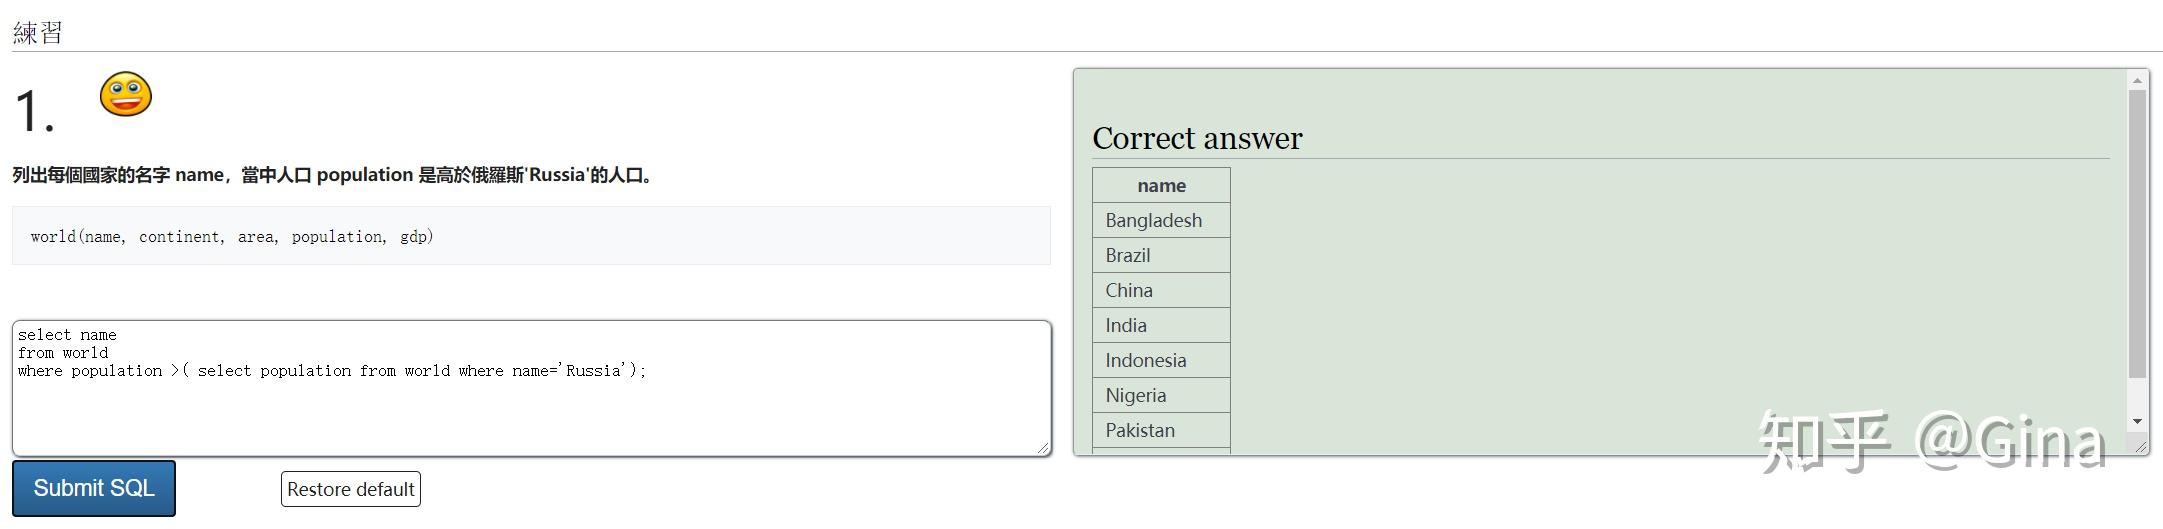Click the result panel scroll up arrow
Screen dimensions: 2163x529
2137,80
